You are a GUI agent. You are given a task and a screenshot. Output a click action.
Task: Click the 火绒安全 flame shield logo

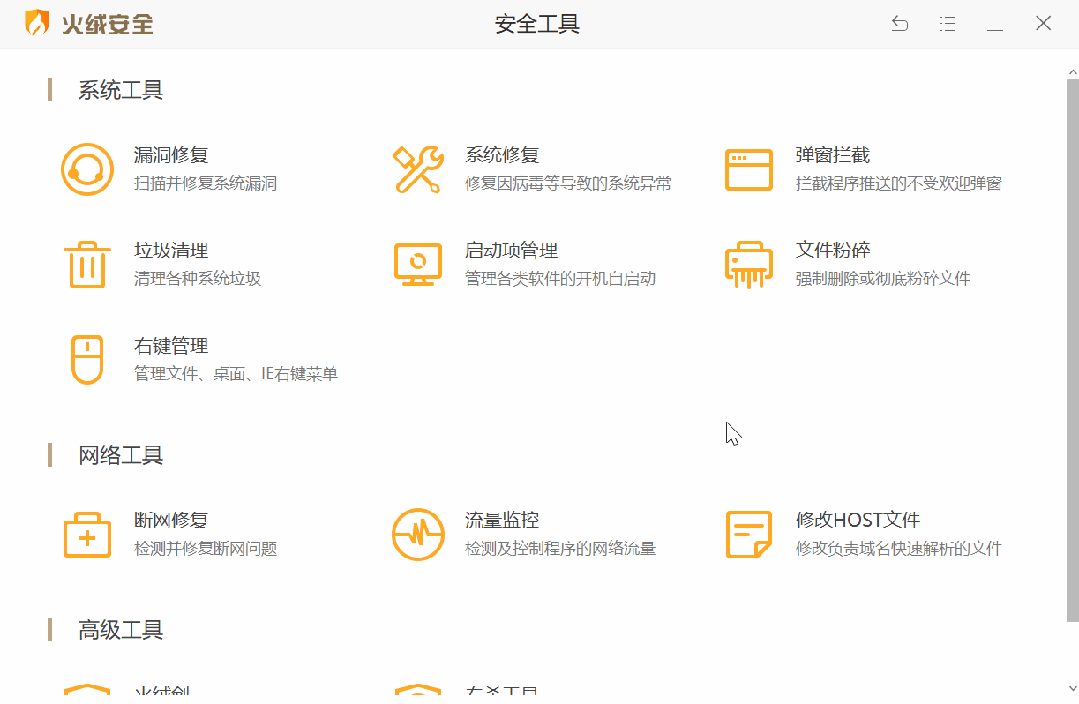[x=37, y=23]
